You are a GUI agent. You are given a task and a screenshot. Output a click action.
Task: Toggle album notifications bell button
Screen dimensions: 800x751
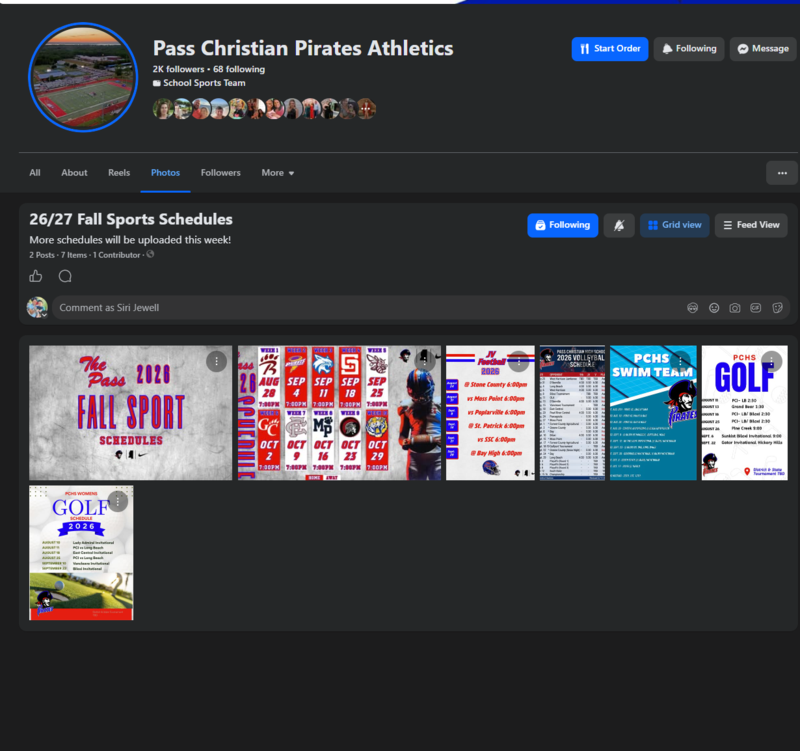[619, 225]
